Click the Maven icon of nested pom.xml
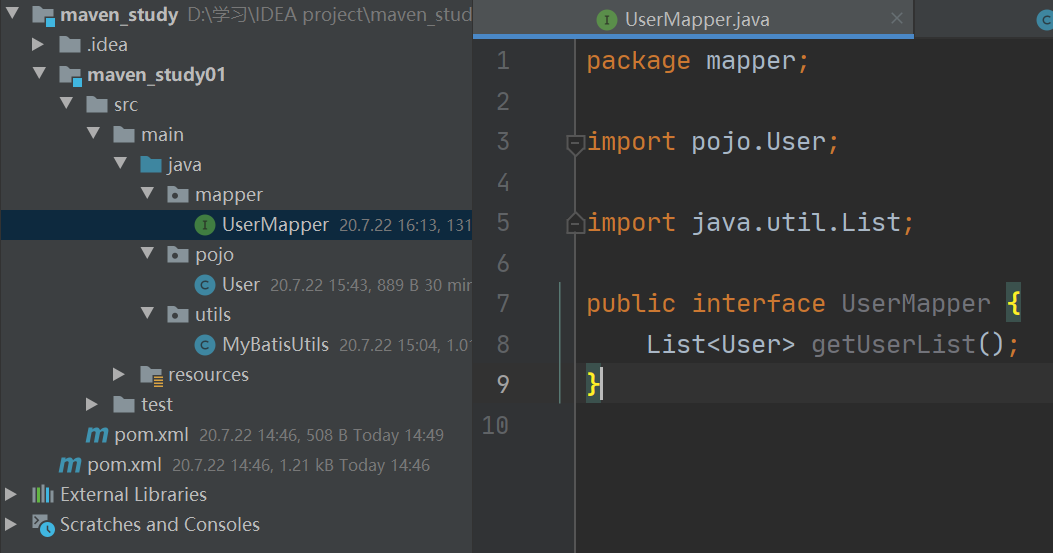Image resolution: width=1053 pixels, height=553 pixels. [97, 435]
